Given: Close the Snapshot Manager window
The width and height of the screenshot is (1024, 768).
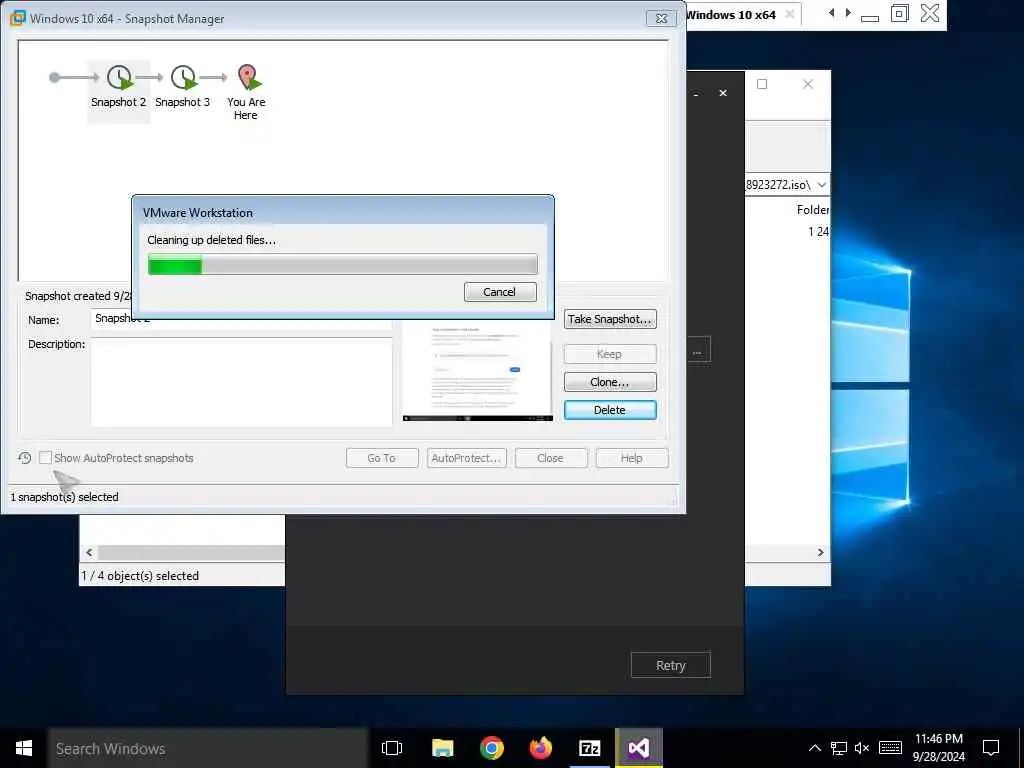Looking at the screenshot, I should pyautogui.click(x=661, y=18).
